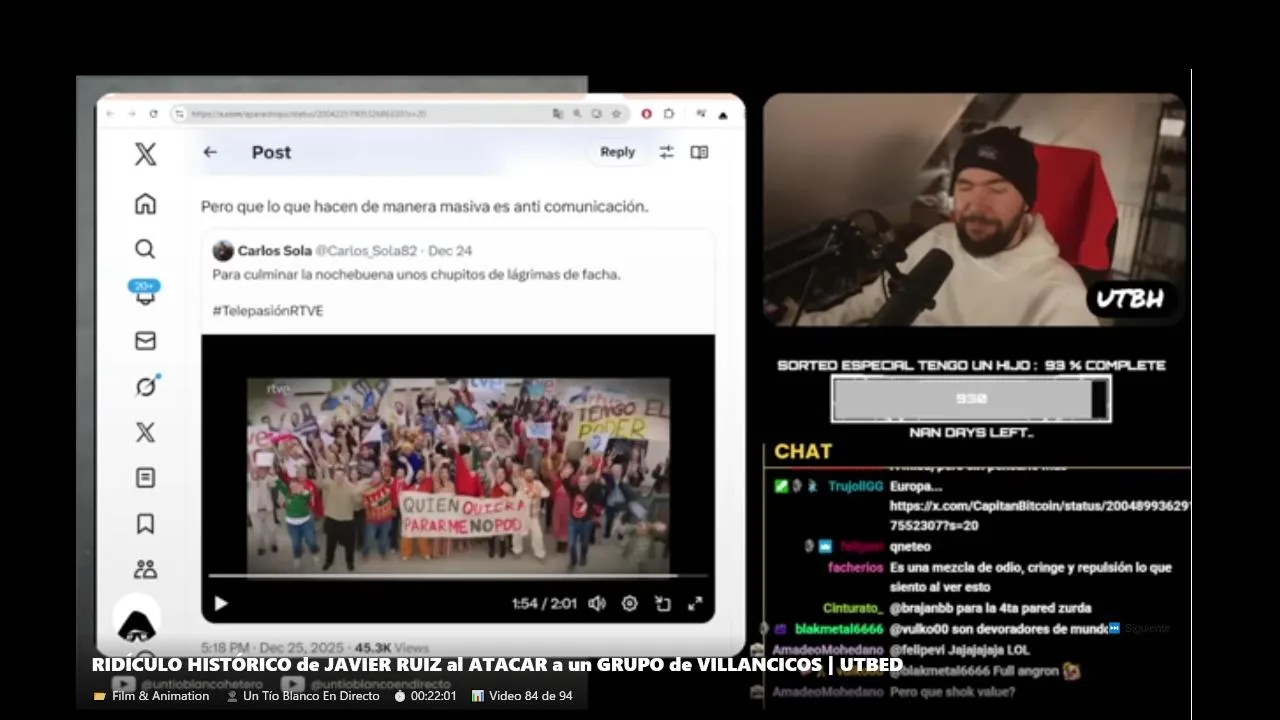Click browser forward navigation arrow
This screenshot has width=1280, height=720.
131,114
